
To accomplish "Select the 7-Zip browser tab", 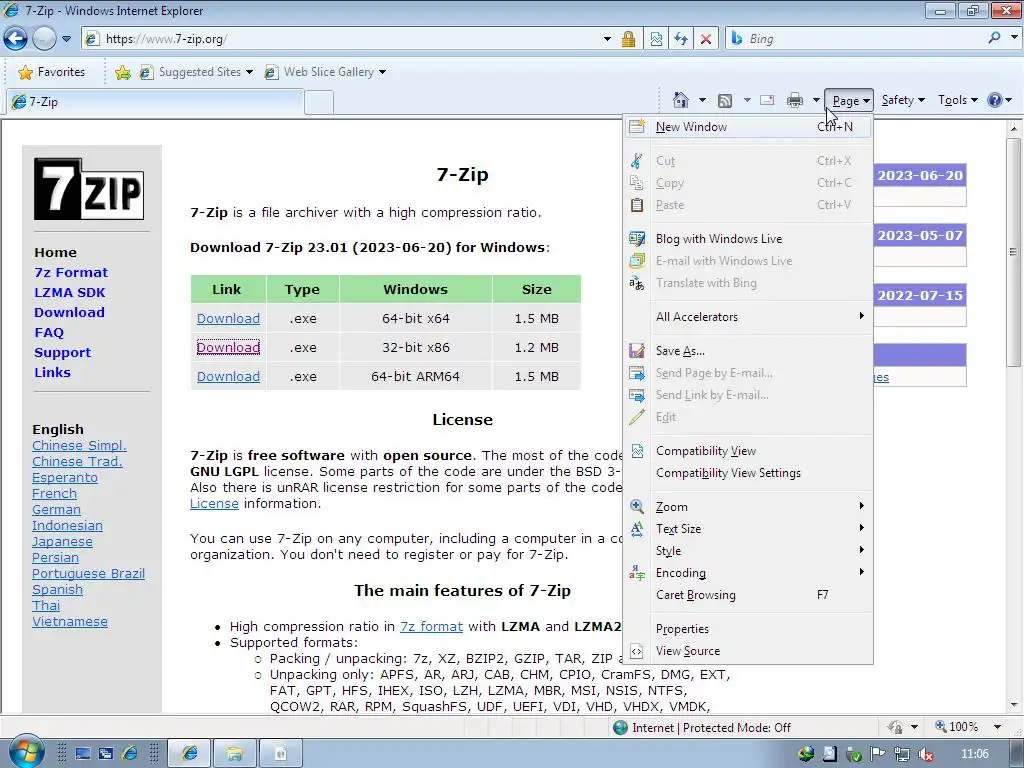I will 155,102.
